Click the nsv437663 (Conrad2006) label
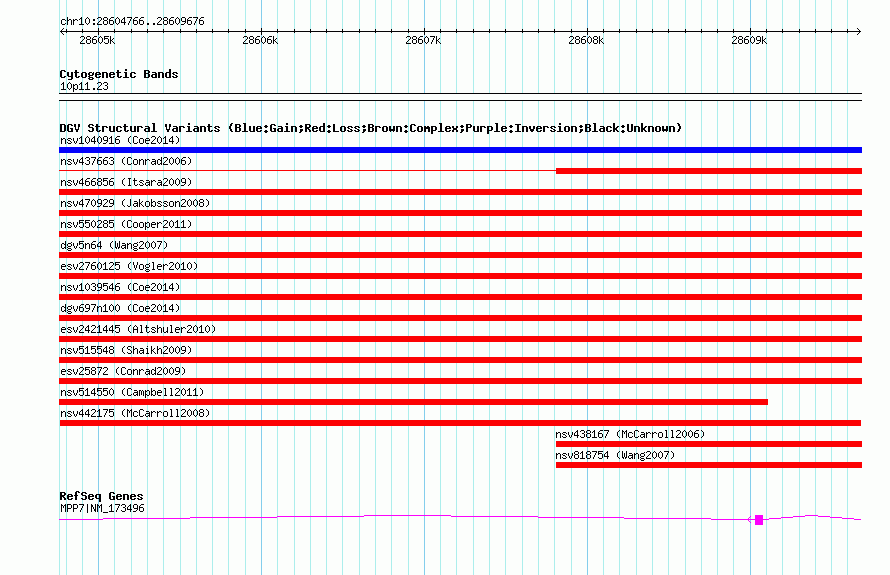The image size is (890, 575). 126,161
